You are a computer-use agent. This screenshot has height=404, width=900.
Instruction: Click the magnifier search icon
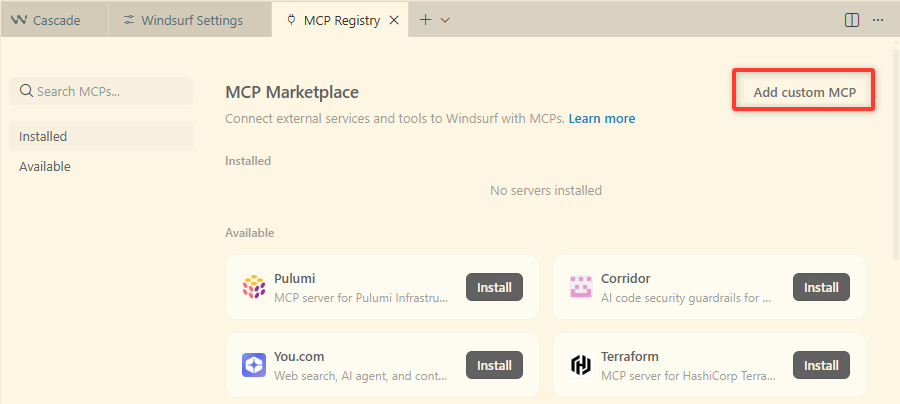[x=26, y=91]
